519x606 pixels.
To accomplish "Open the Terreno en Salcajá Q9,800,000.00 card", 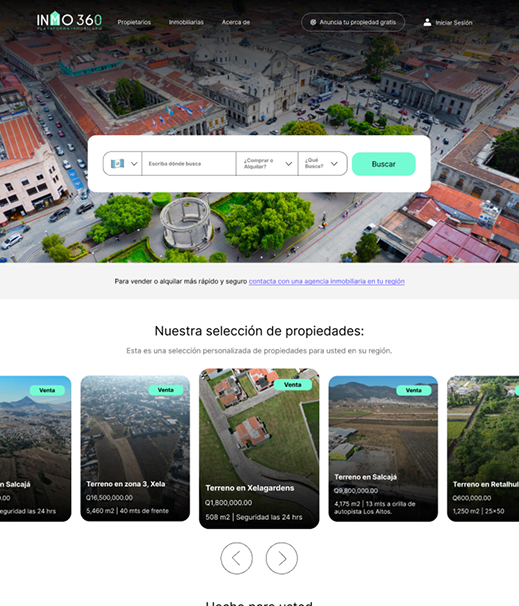I will point(383,448).
